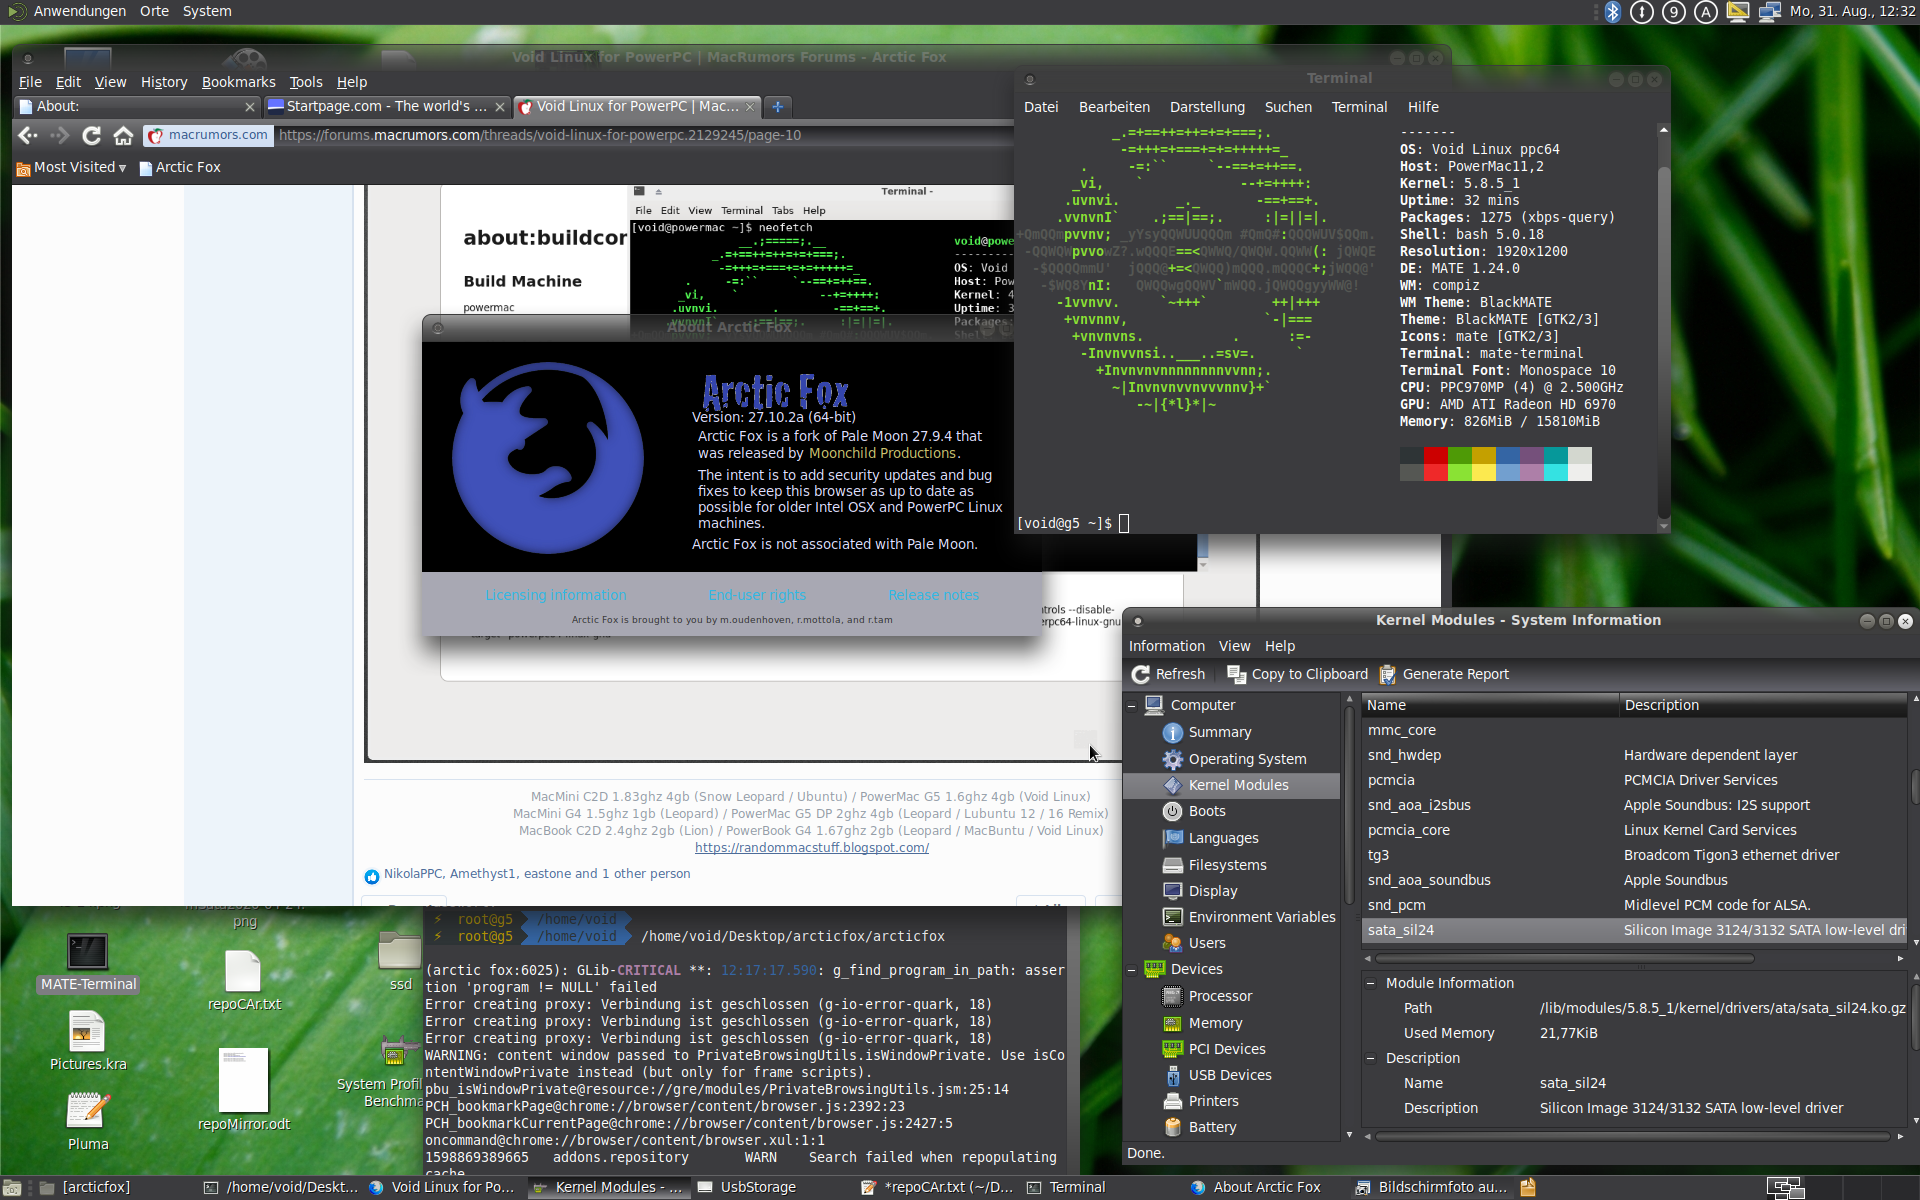This screenshot has width=1920, height=1200.
Task: Click the clock in top panel
Action: click(1853, 11)
